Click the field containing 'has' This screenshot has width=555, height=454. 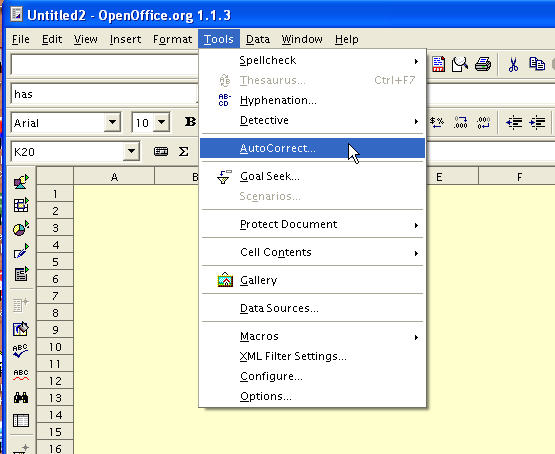pyautogui.click(x=104, y=94)
